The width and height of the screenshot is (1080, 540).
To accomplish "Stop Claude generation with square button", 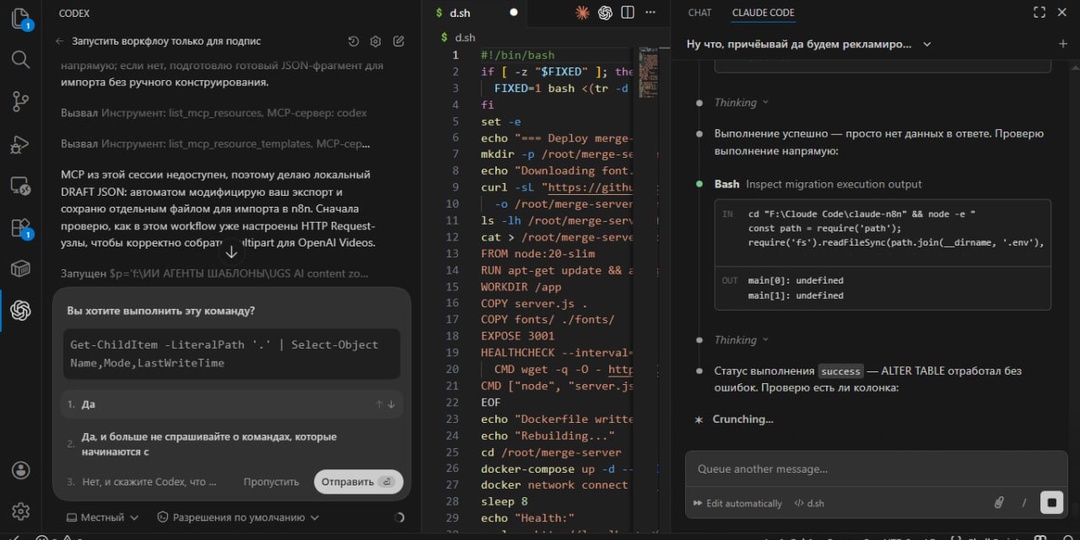I will [1052, 503].
